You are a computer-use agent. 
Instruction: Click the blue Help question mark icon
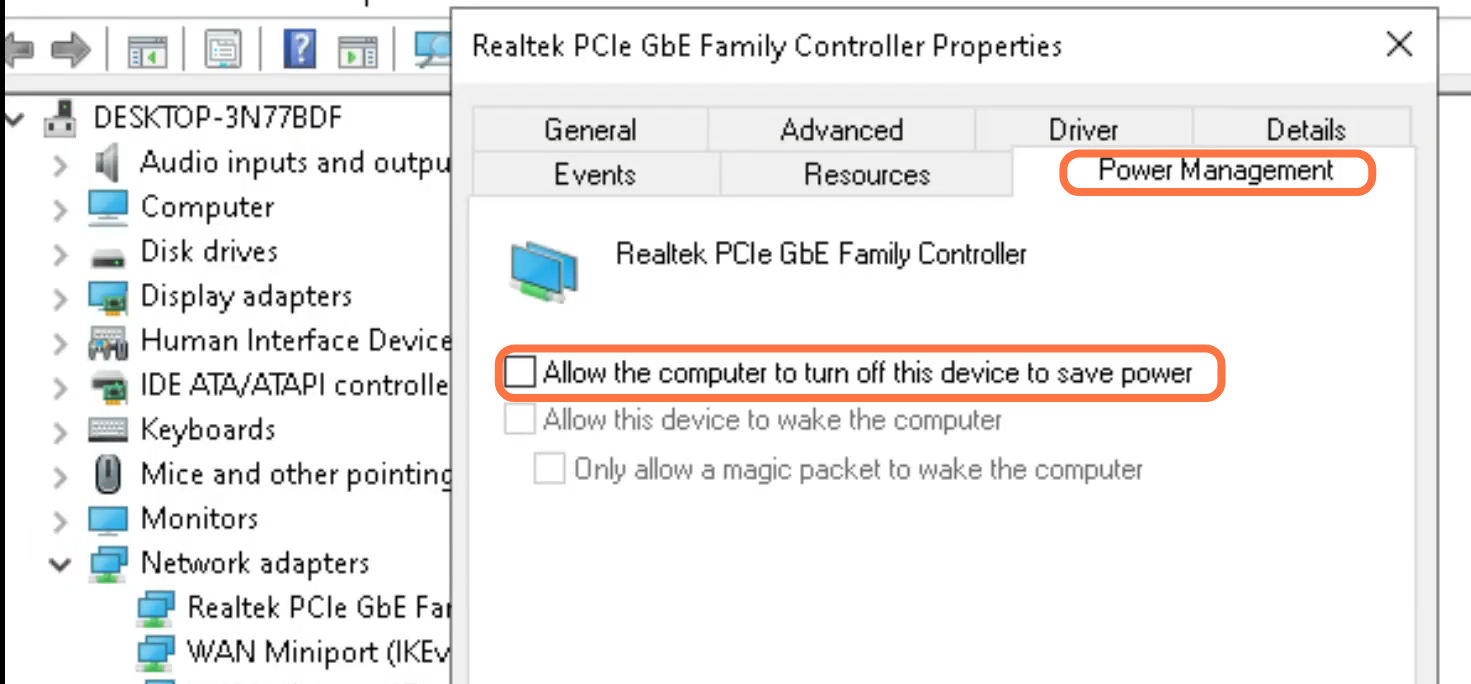299,48
